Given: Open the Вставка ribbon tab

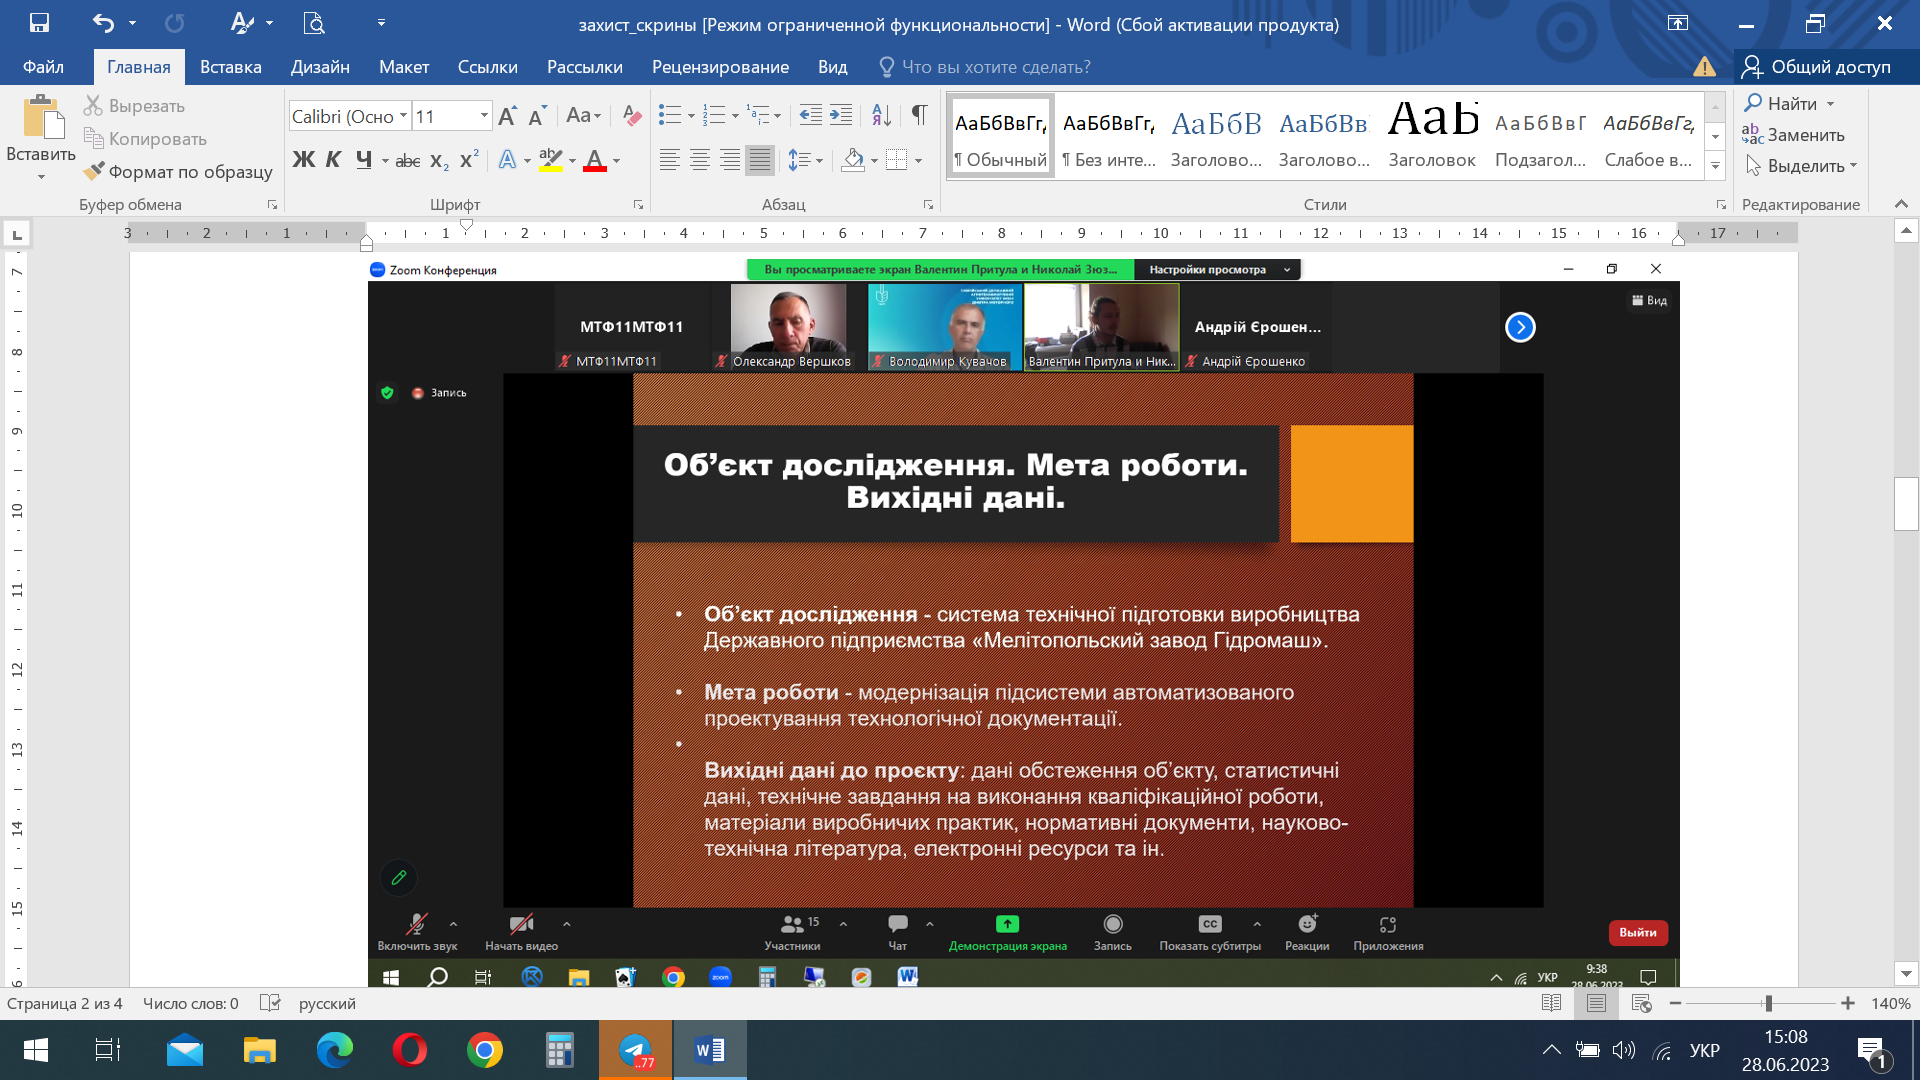Looking at the screenshot, I should (230, 67).
